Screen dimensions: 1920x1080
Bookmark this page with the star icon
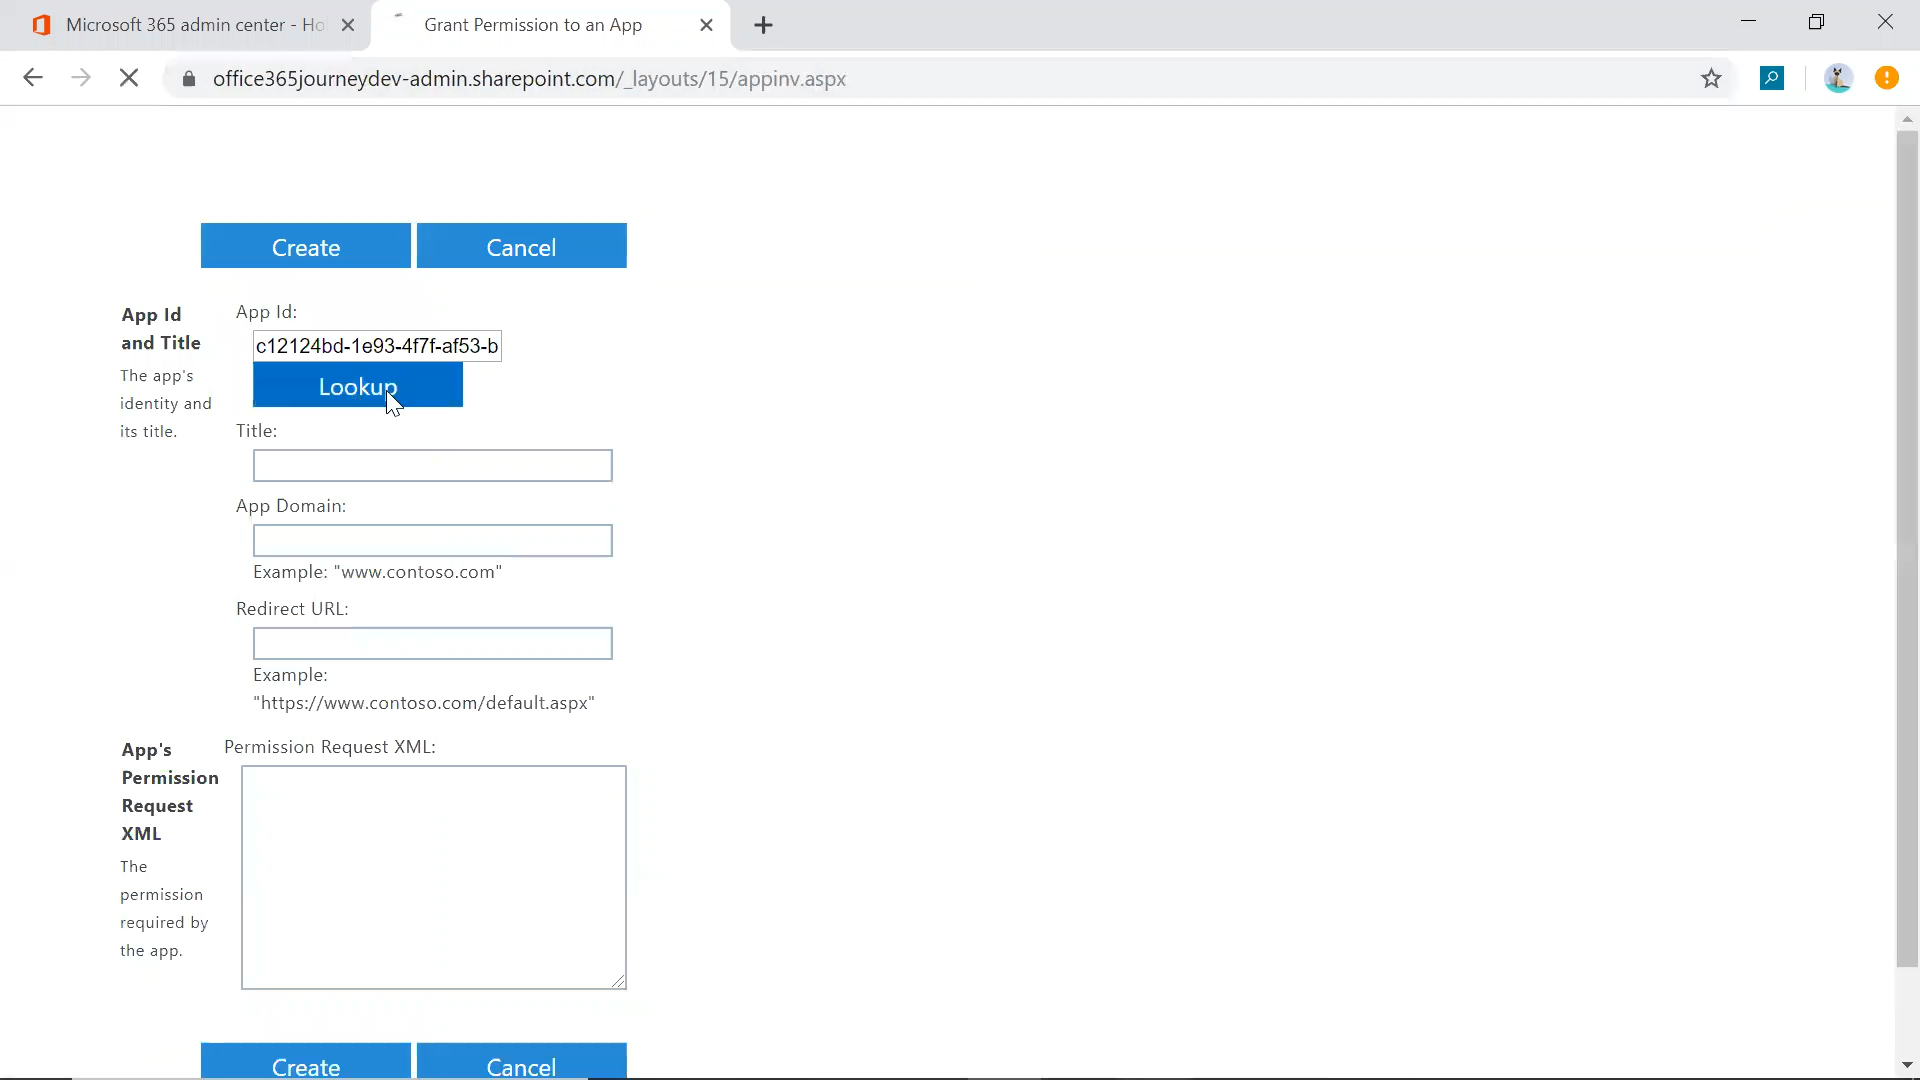click(1711, 78)
